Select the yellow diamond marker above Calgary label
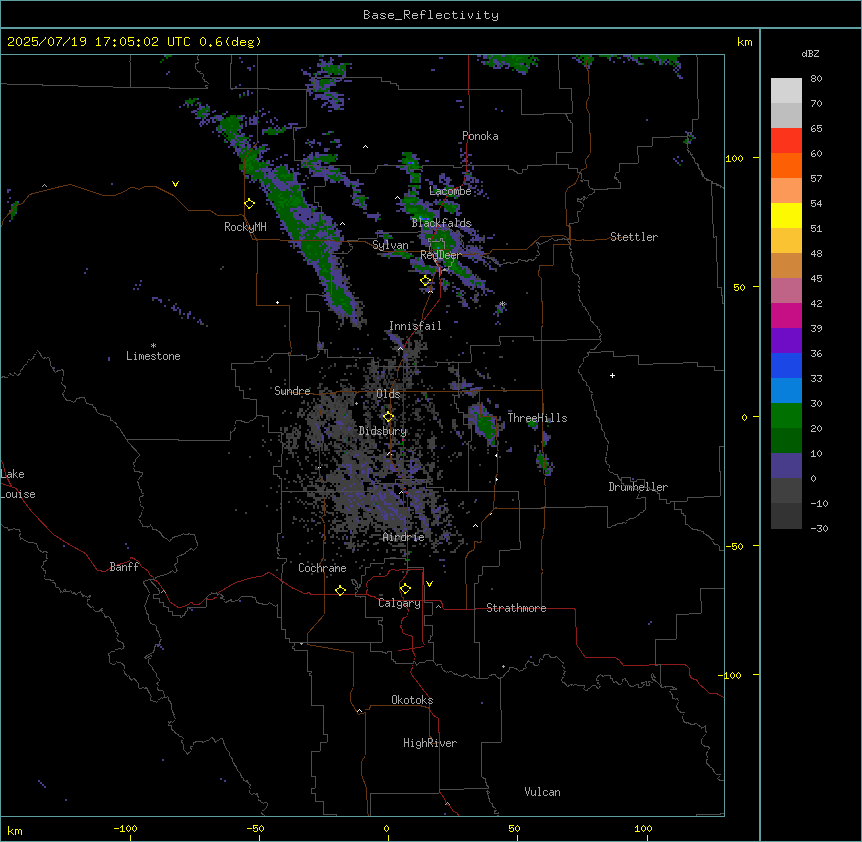Screen dimensions: 862x842 click(x=405, y=589)
